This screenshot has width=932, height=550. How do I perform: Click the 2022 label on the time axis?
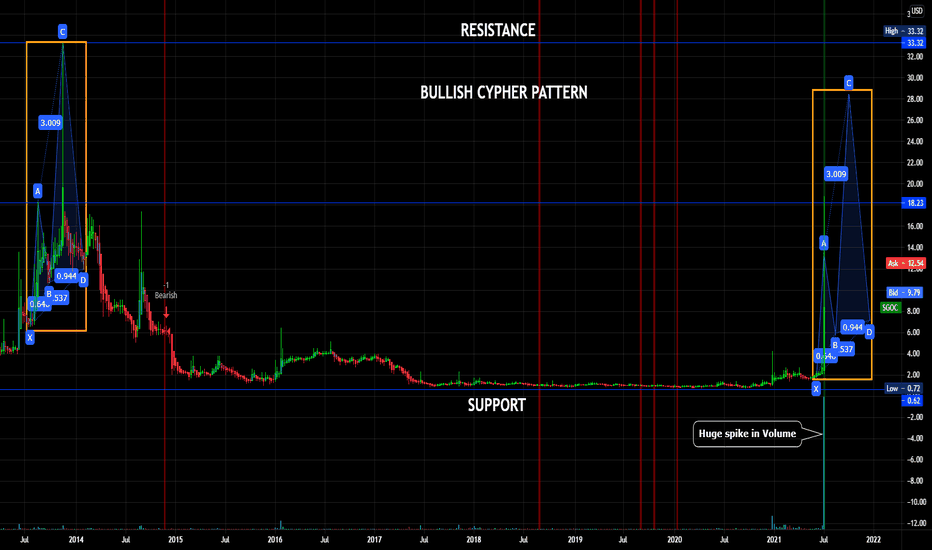point(873,540)
